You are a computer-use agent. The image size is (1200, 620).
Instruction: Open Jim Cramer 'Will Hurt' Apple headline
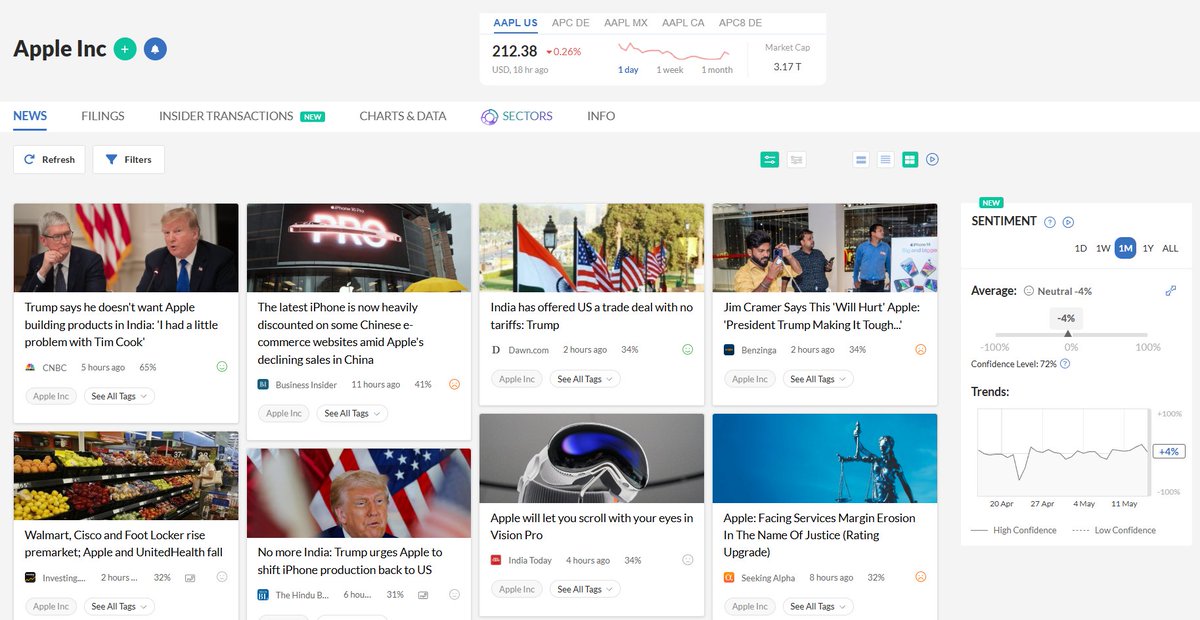(821, 316)
